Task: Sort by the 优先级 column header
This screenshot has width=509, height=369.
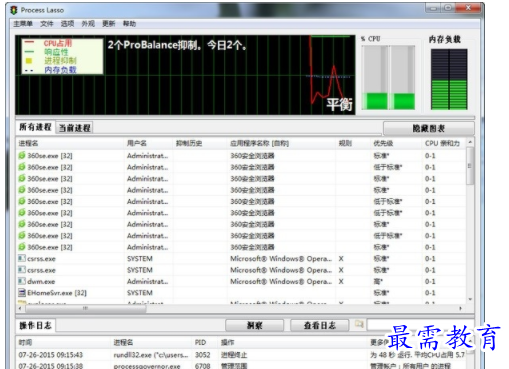Action: coord(396,143)
